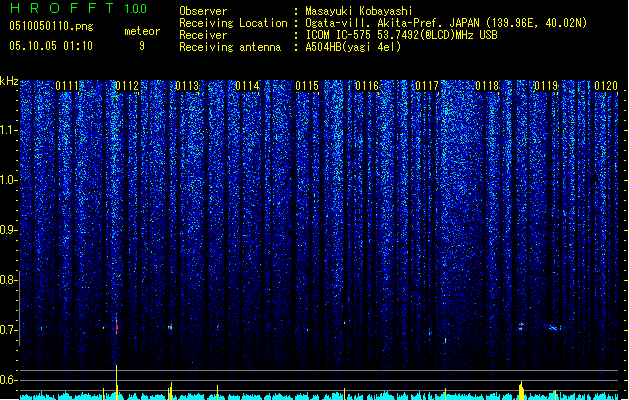The height and width of the screenshot is (400, 629).
Task: Click the HROFFT 1.0.0 title text
Action: click(79, 8)
